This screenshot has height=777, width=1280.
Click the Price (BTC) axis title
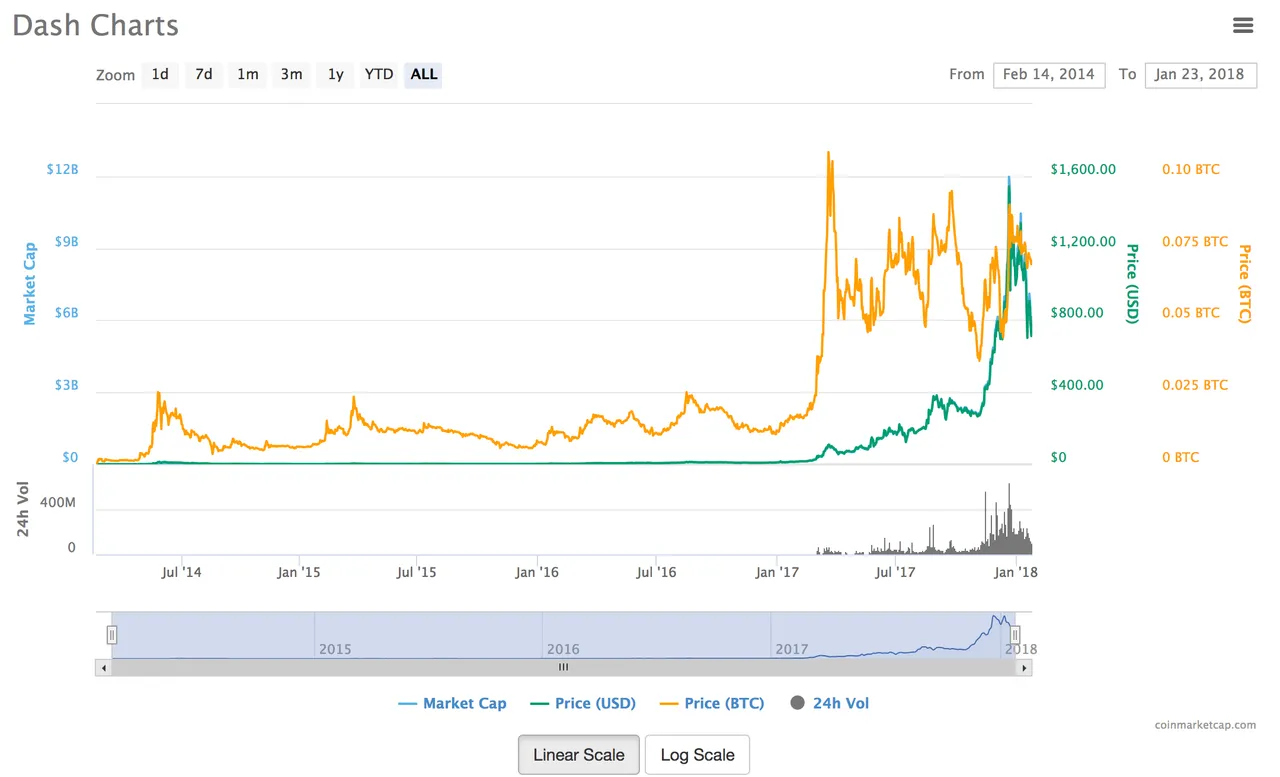(1245, 283)
